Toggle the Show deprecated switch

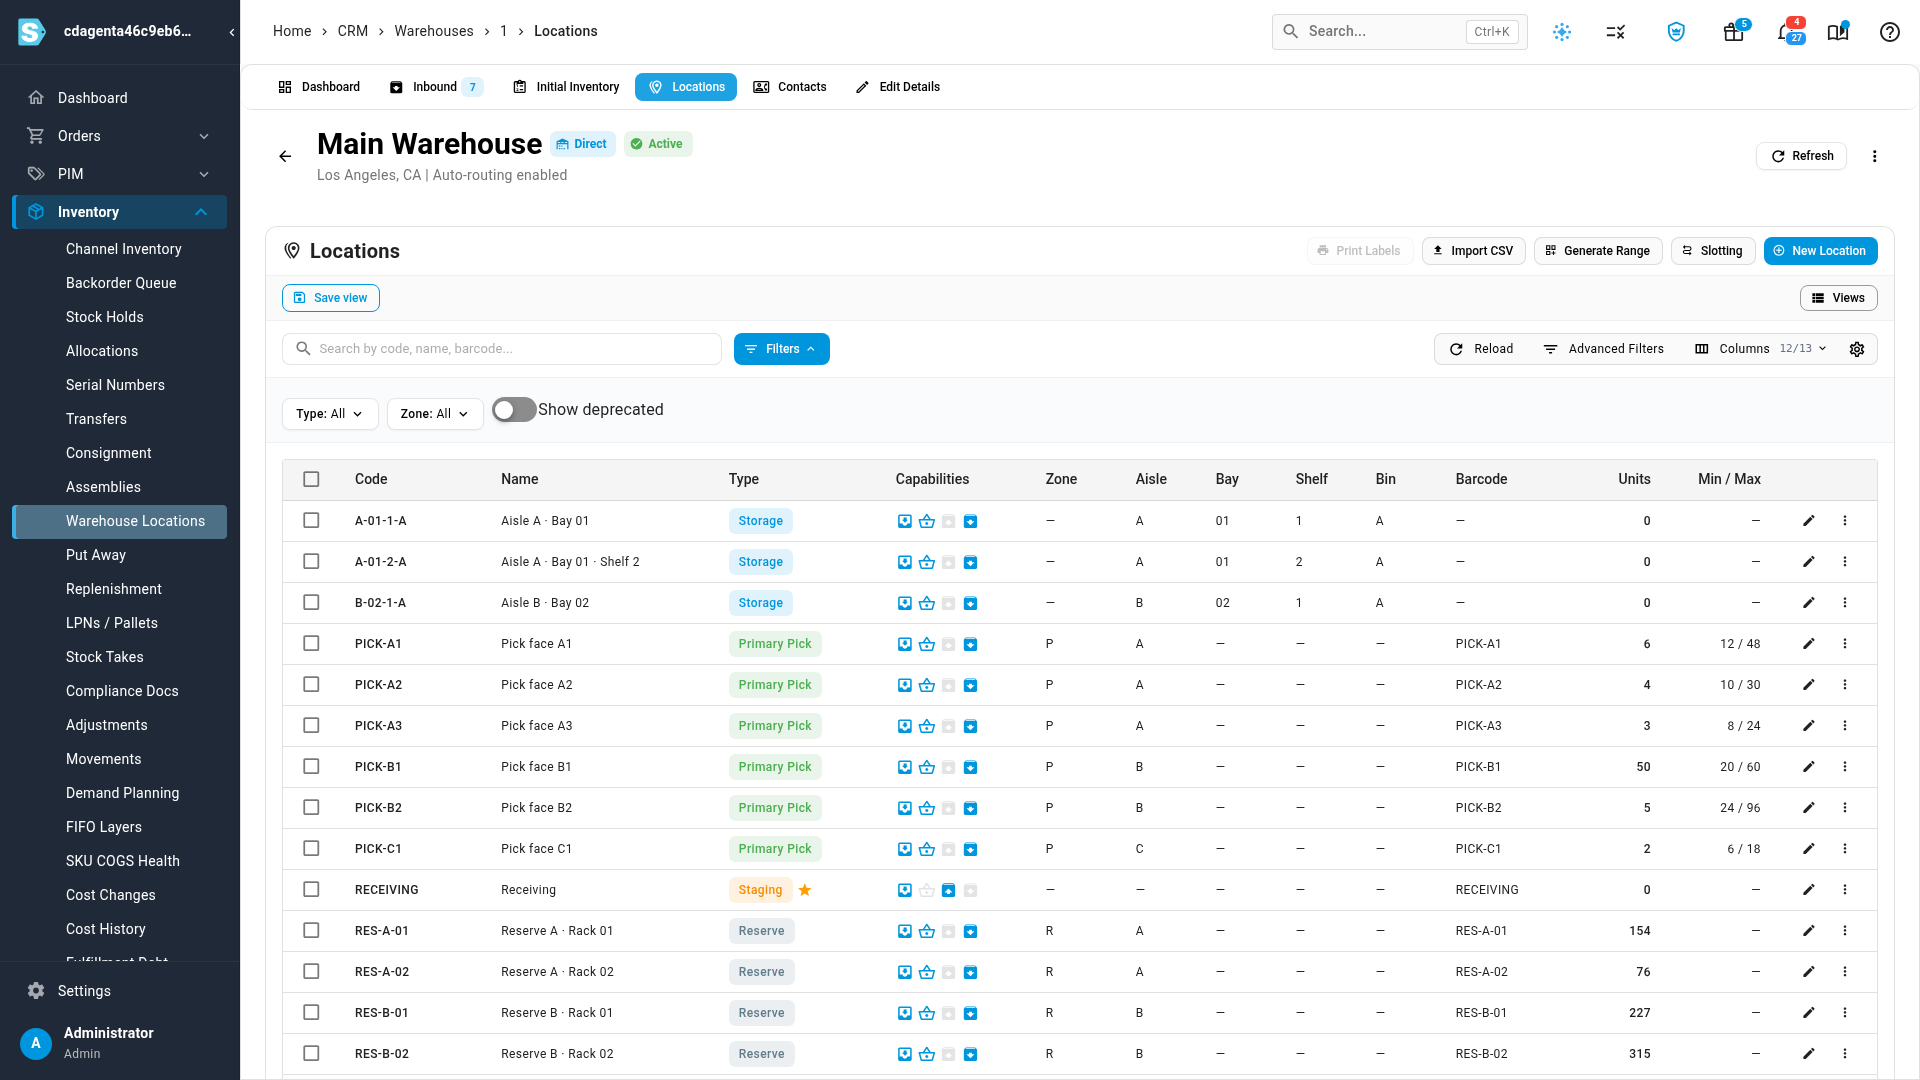[x=514, y=410]
